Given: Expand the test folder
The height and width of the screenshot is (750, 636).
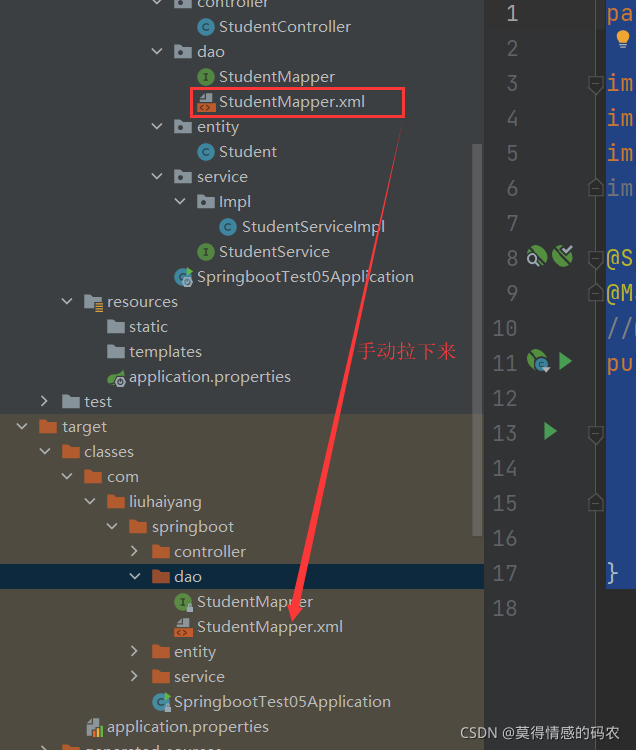Looking at the screenshot, I should (44, 401).
